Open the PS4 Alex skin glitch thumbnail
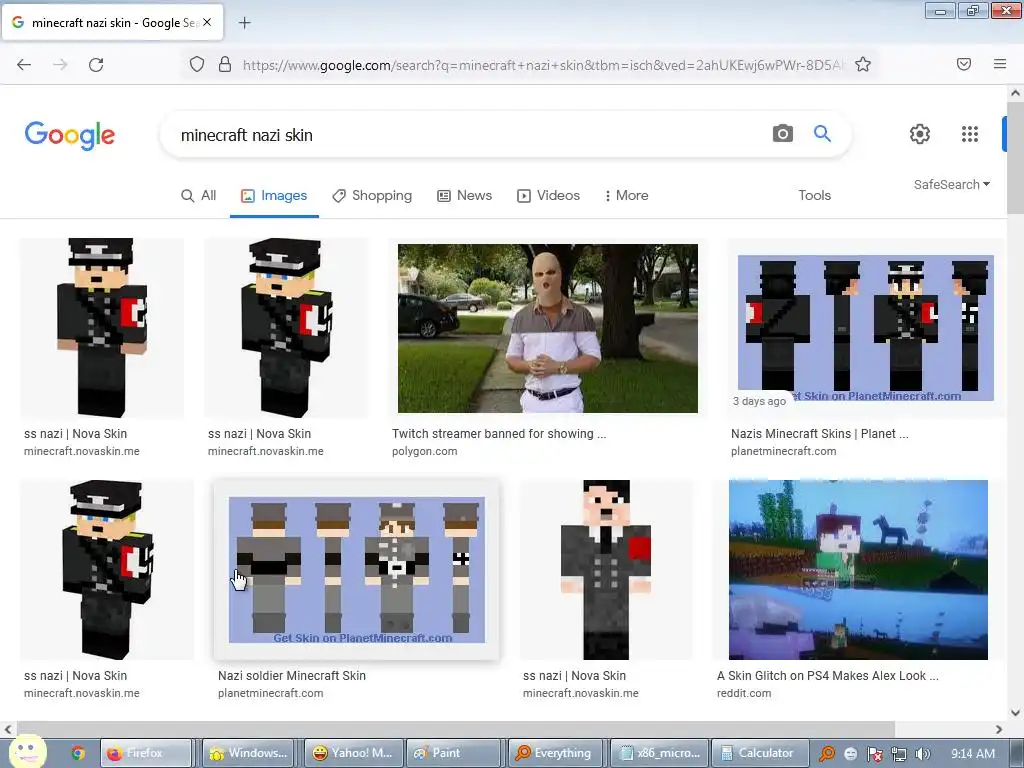 click(x=858, y=569)
